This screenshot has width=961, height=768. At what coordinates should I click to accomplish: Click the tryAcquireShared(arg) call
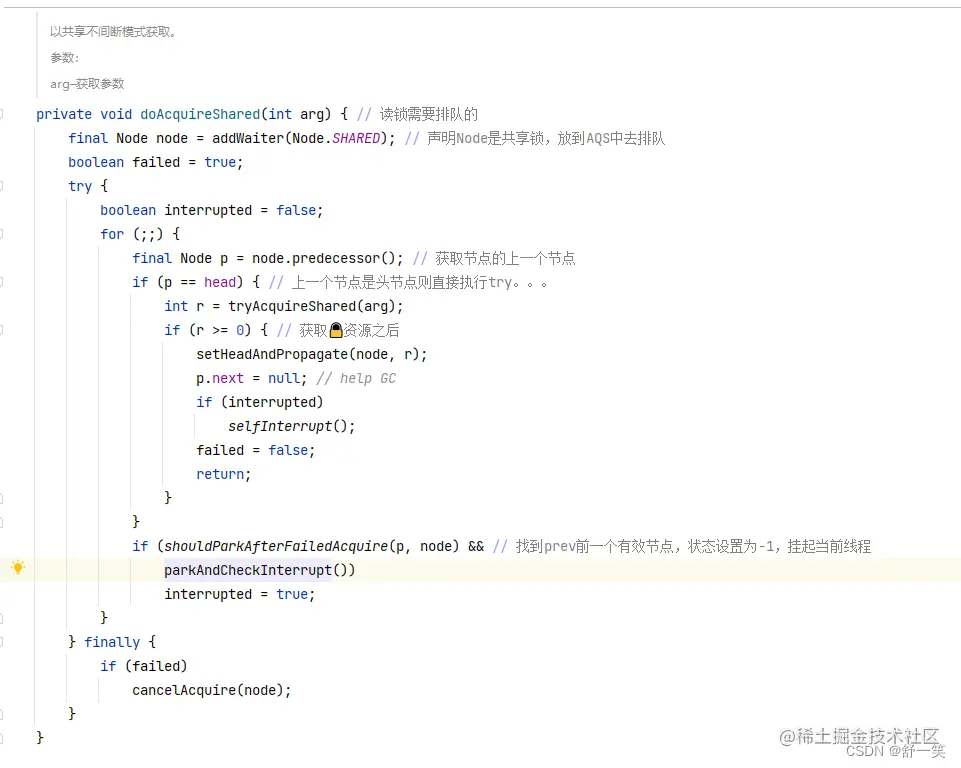[x=312, y=306]
